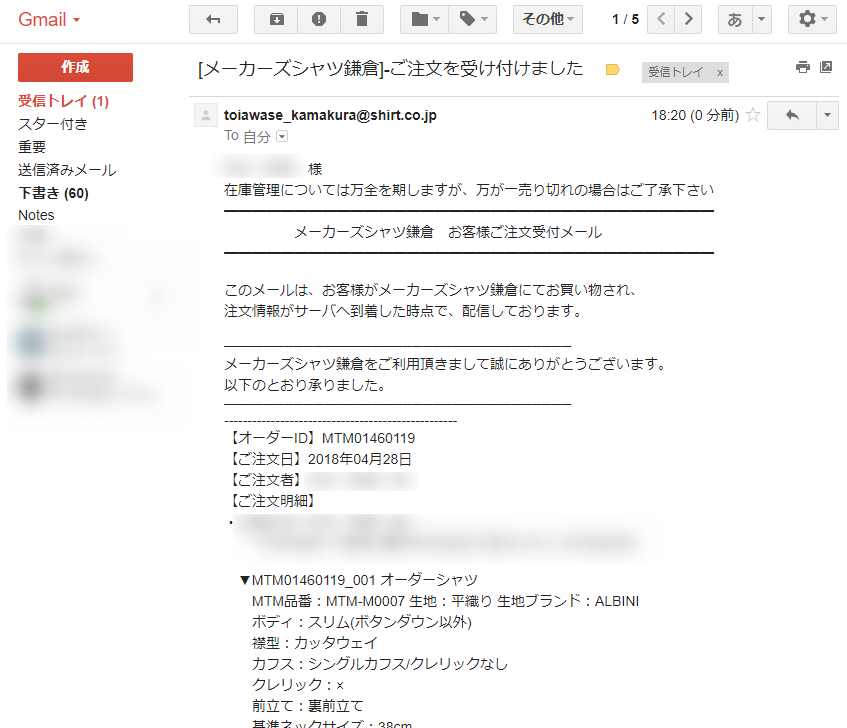Open the Labels tag dropdown

point(473,19)
